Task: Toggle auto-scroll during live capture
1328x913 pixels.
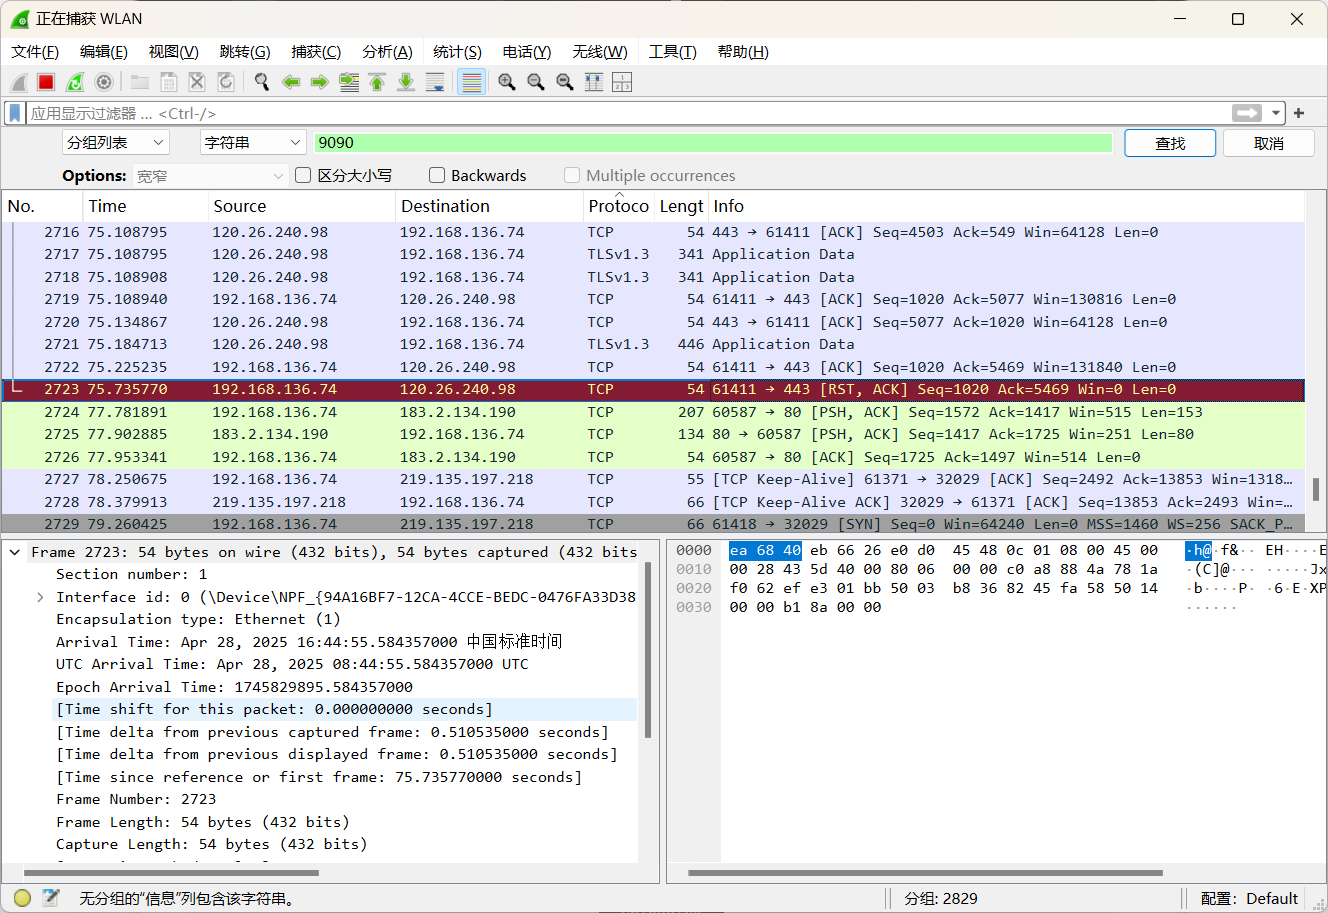Action: (435, 82)
